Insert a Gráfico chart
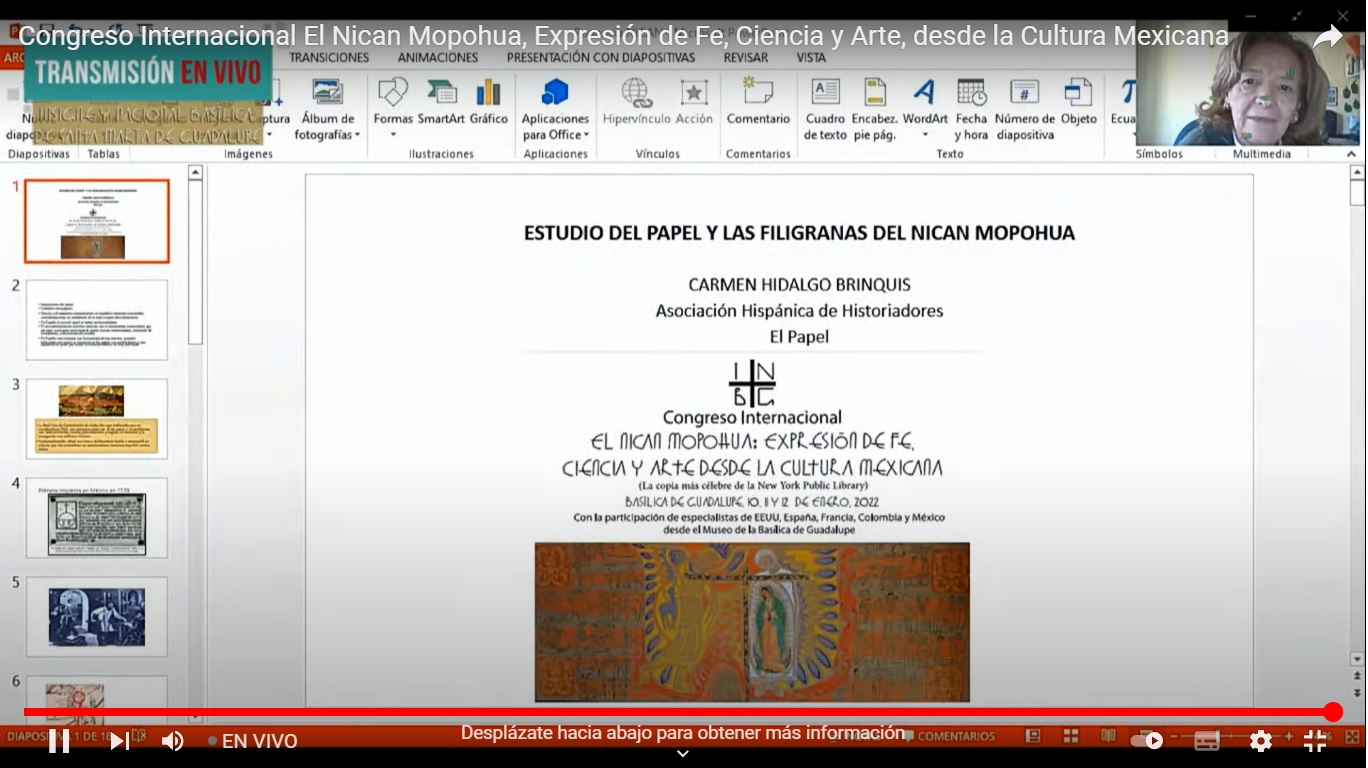 tap(489, 100)
